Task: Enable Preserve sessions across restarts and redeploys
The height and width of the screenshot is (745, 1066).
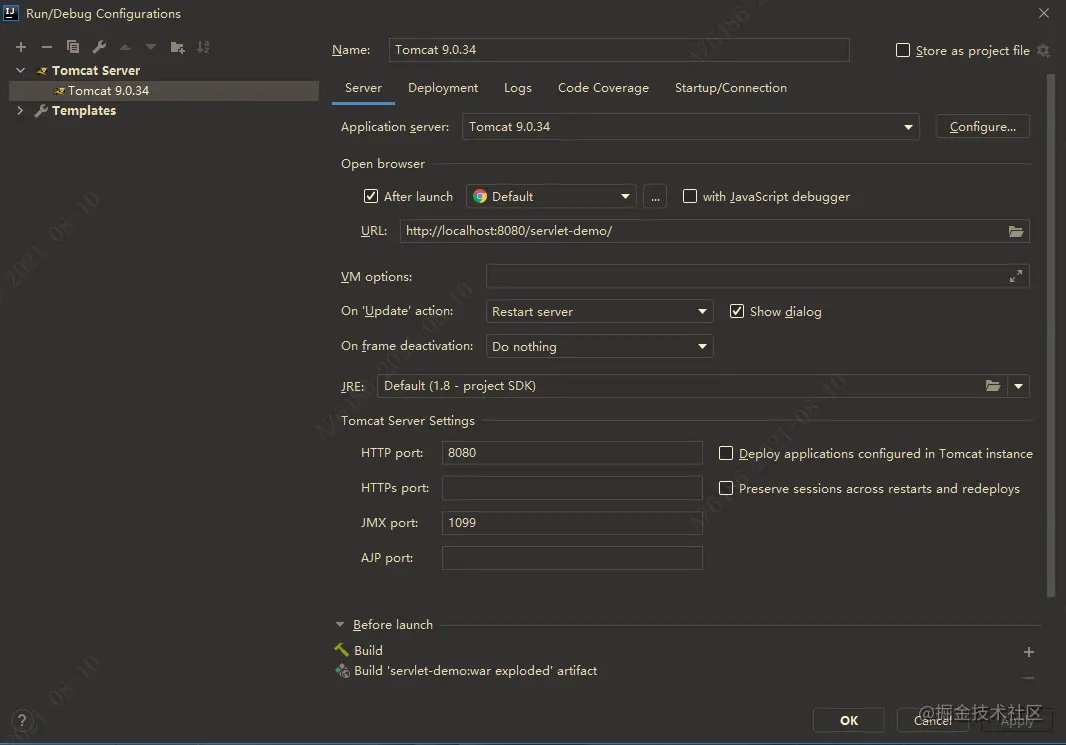Action: pyautogui.click(x=726, y=489)
